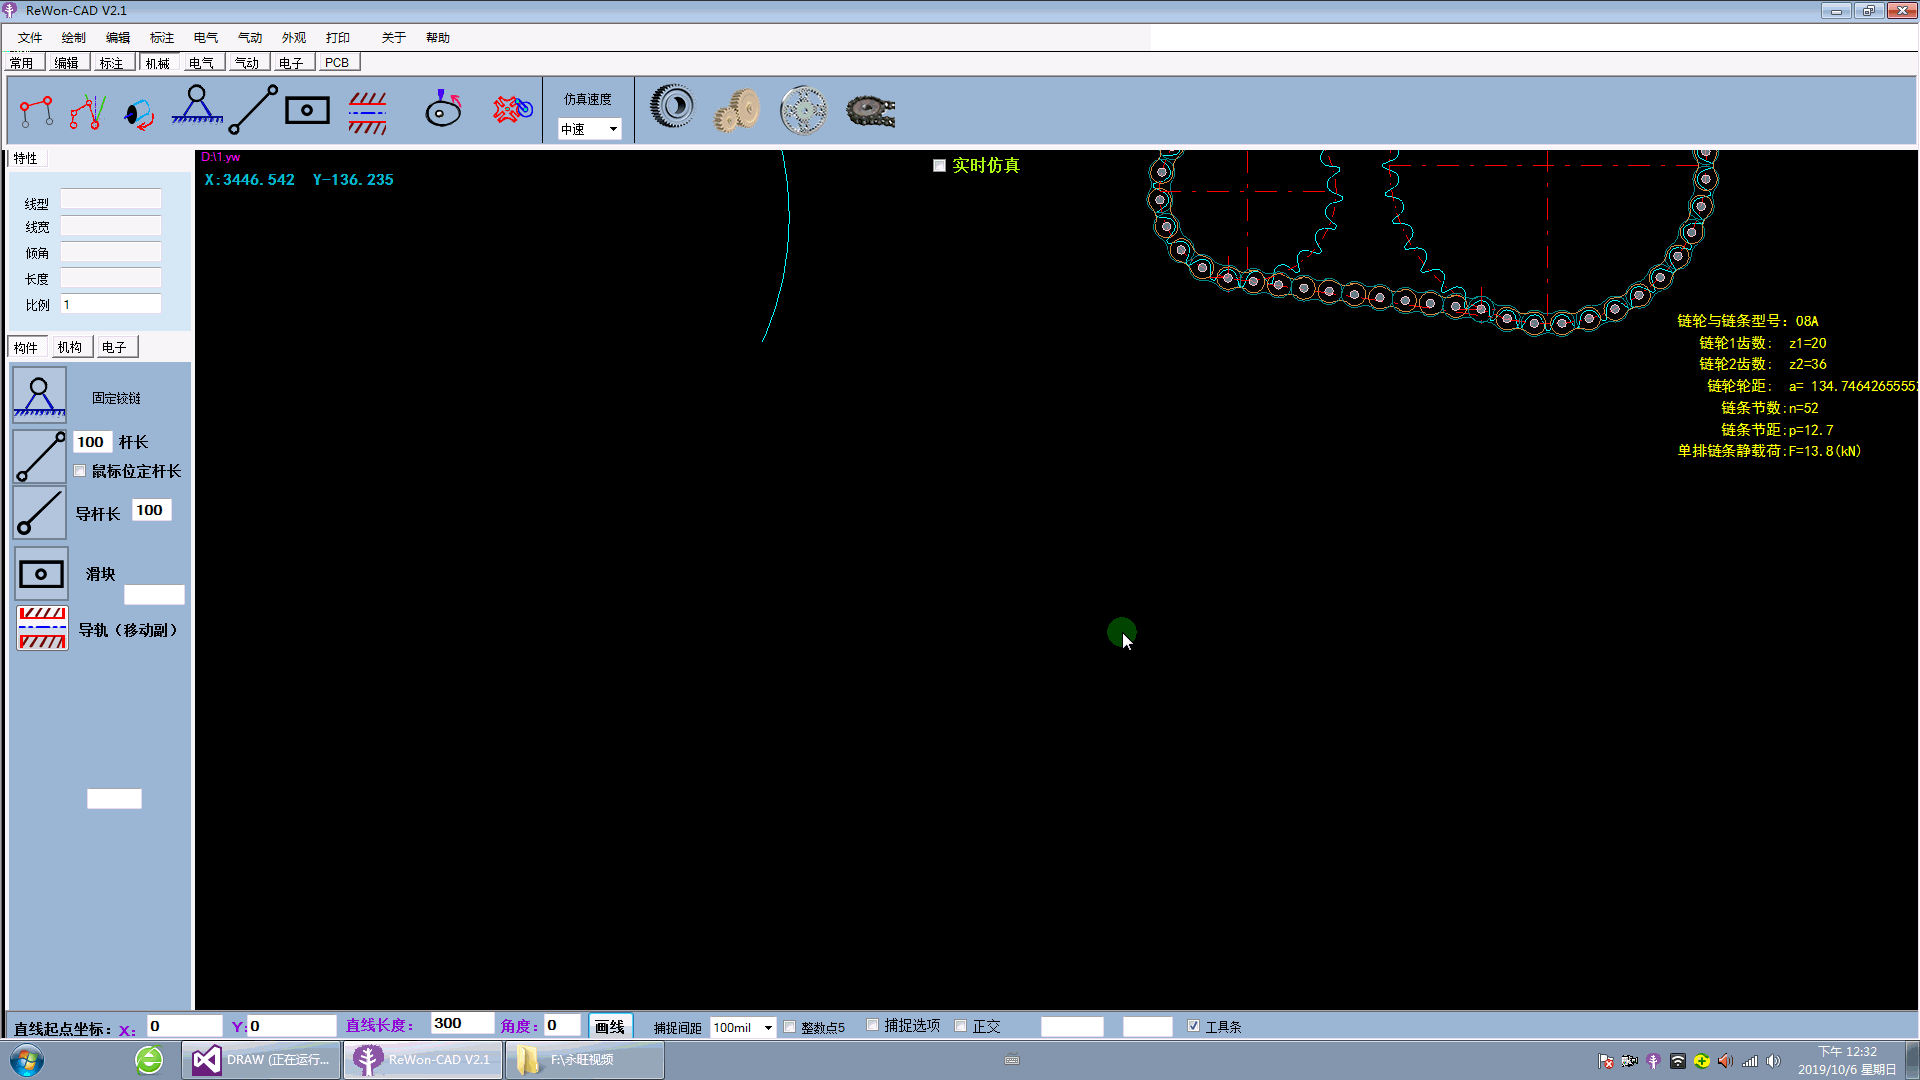Select the cam mechanism tool
This screenshot has width=1920, height=1080.
point(443,109)
